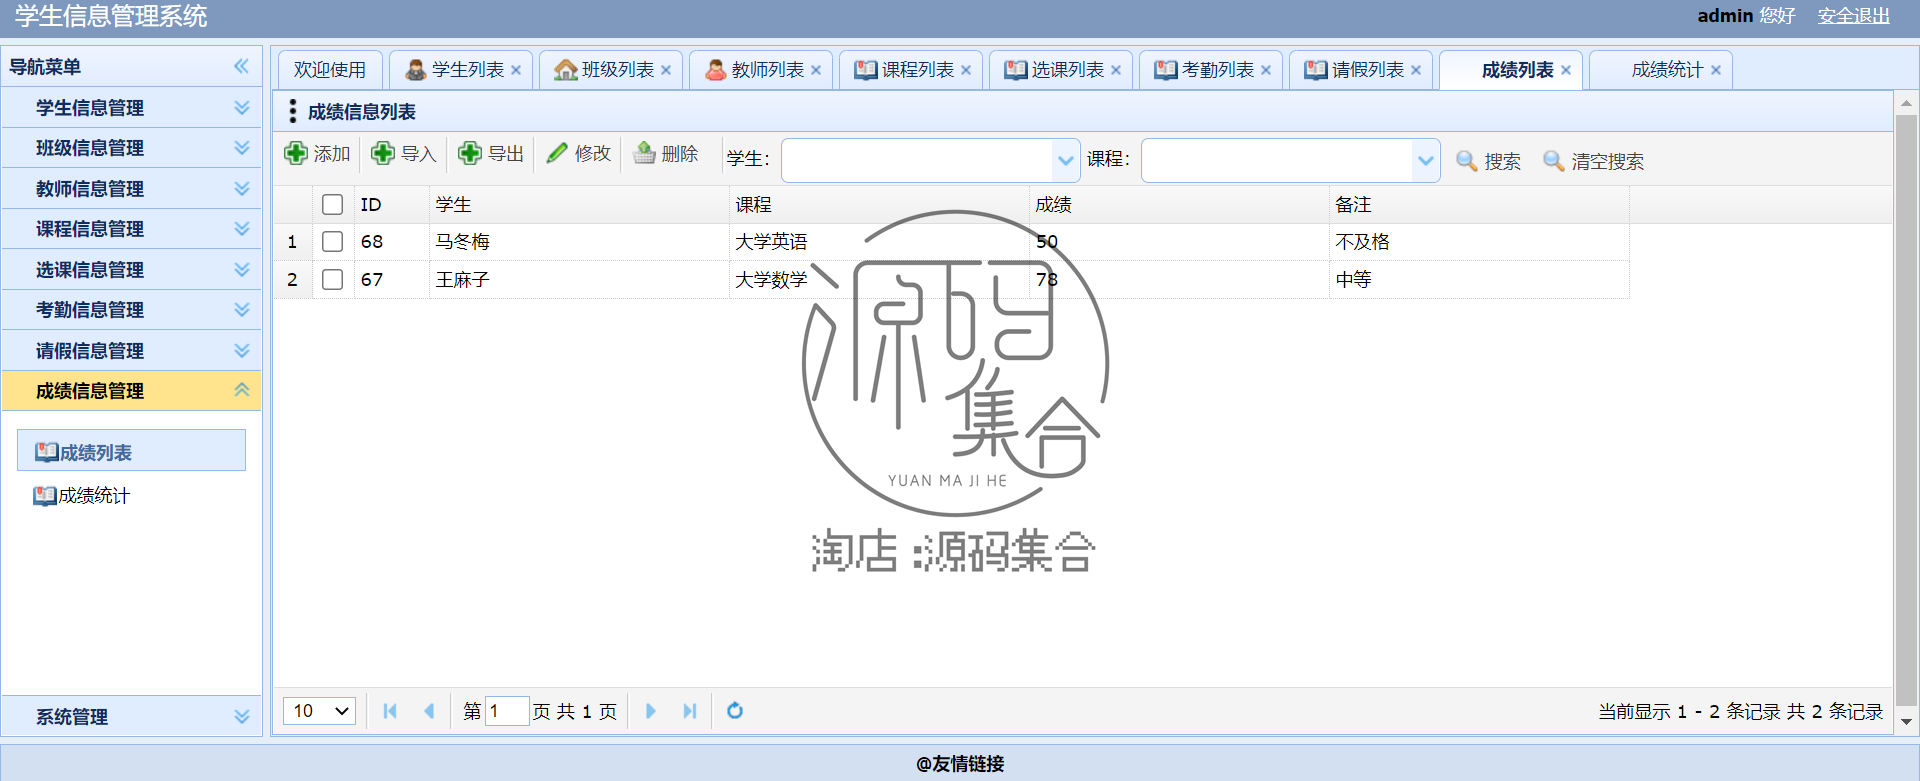Sort by the 学生 column header
This screenshot has height=781, width=1920.
click(x=579, y=205)
